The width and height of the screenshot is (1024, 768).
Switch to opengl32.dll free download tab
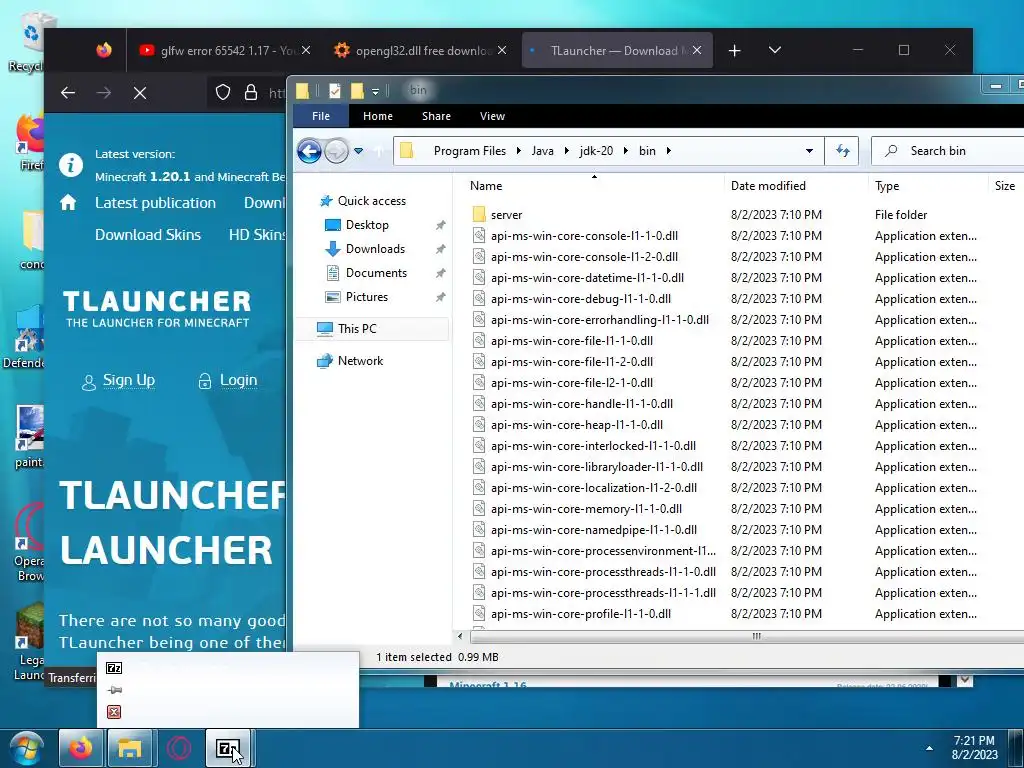[420, 50]
